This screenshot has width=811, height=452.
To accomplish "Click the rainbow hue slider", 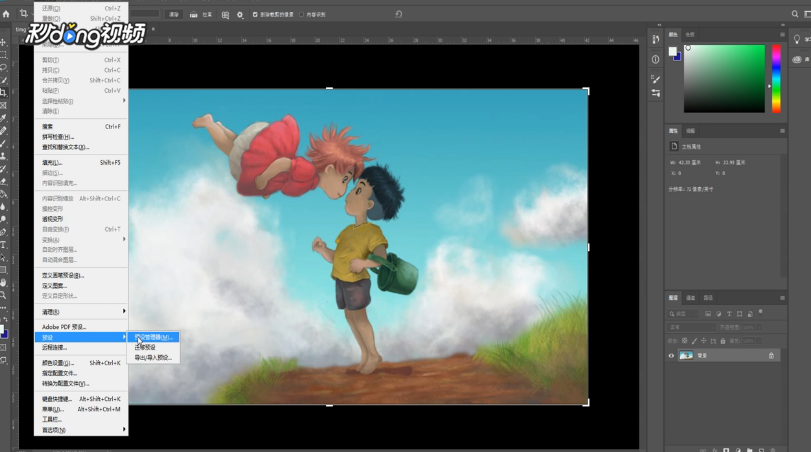I will 776,79.
